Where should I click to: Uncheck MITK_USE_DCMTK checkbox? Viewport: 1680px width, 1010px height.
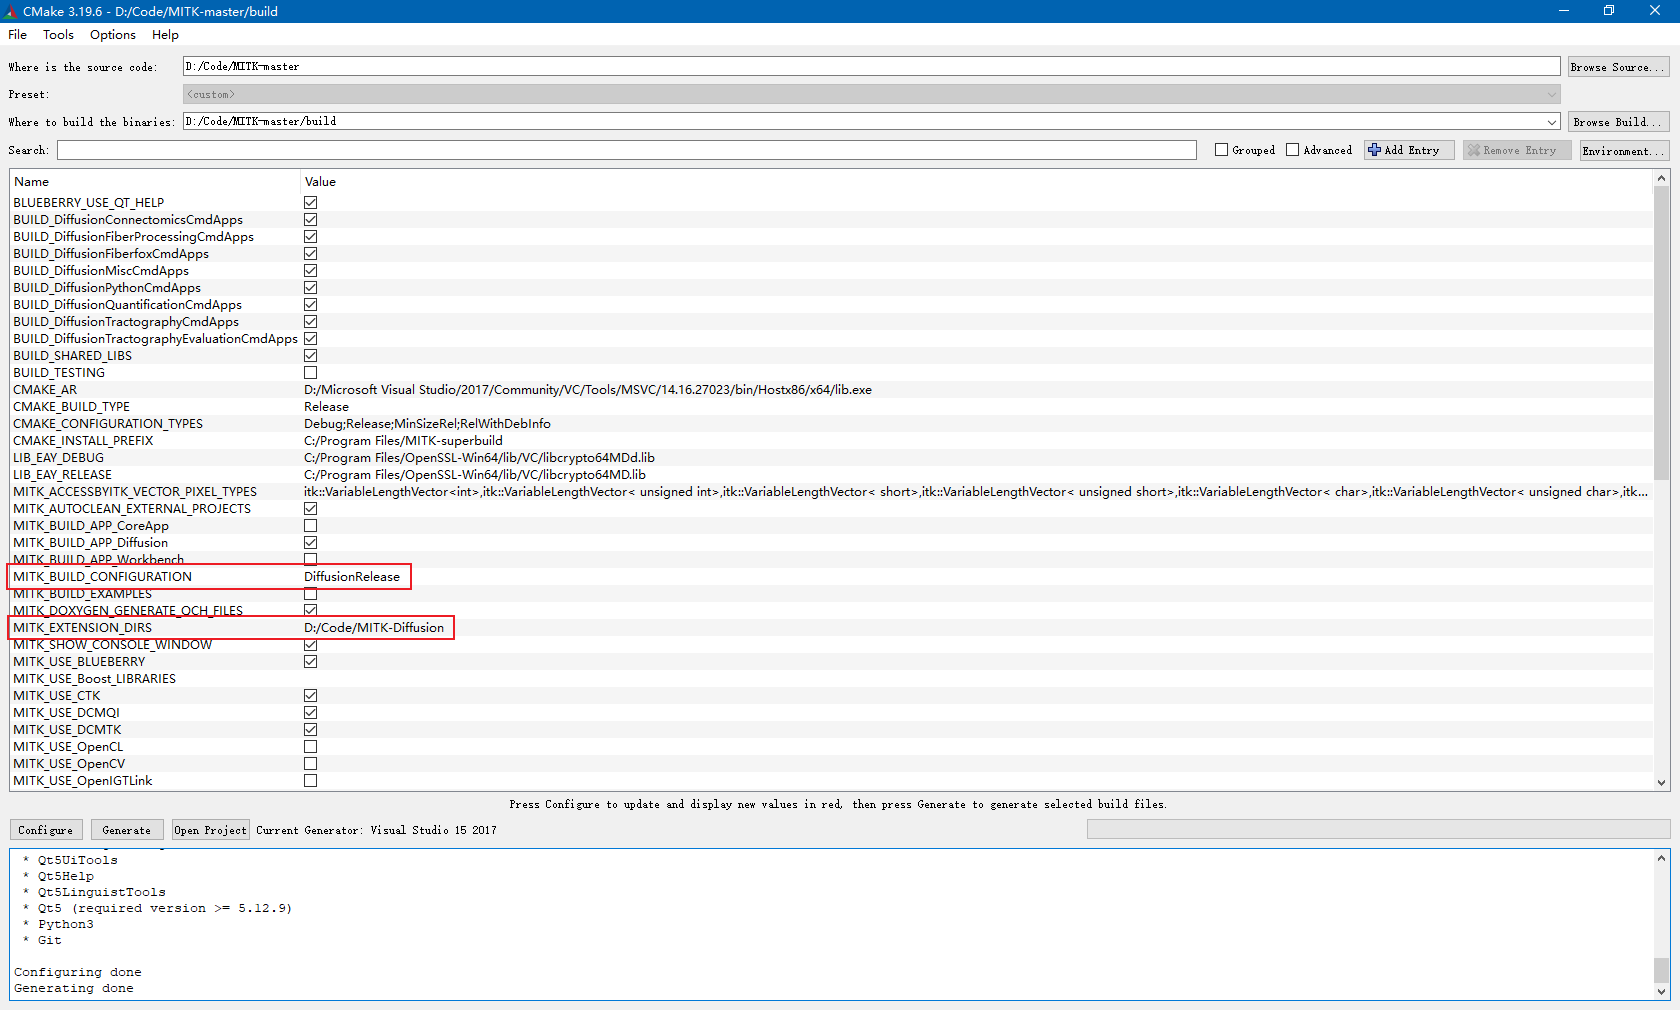pyautogui.click(x=311, y=730)
